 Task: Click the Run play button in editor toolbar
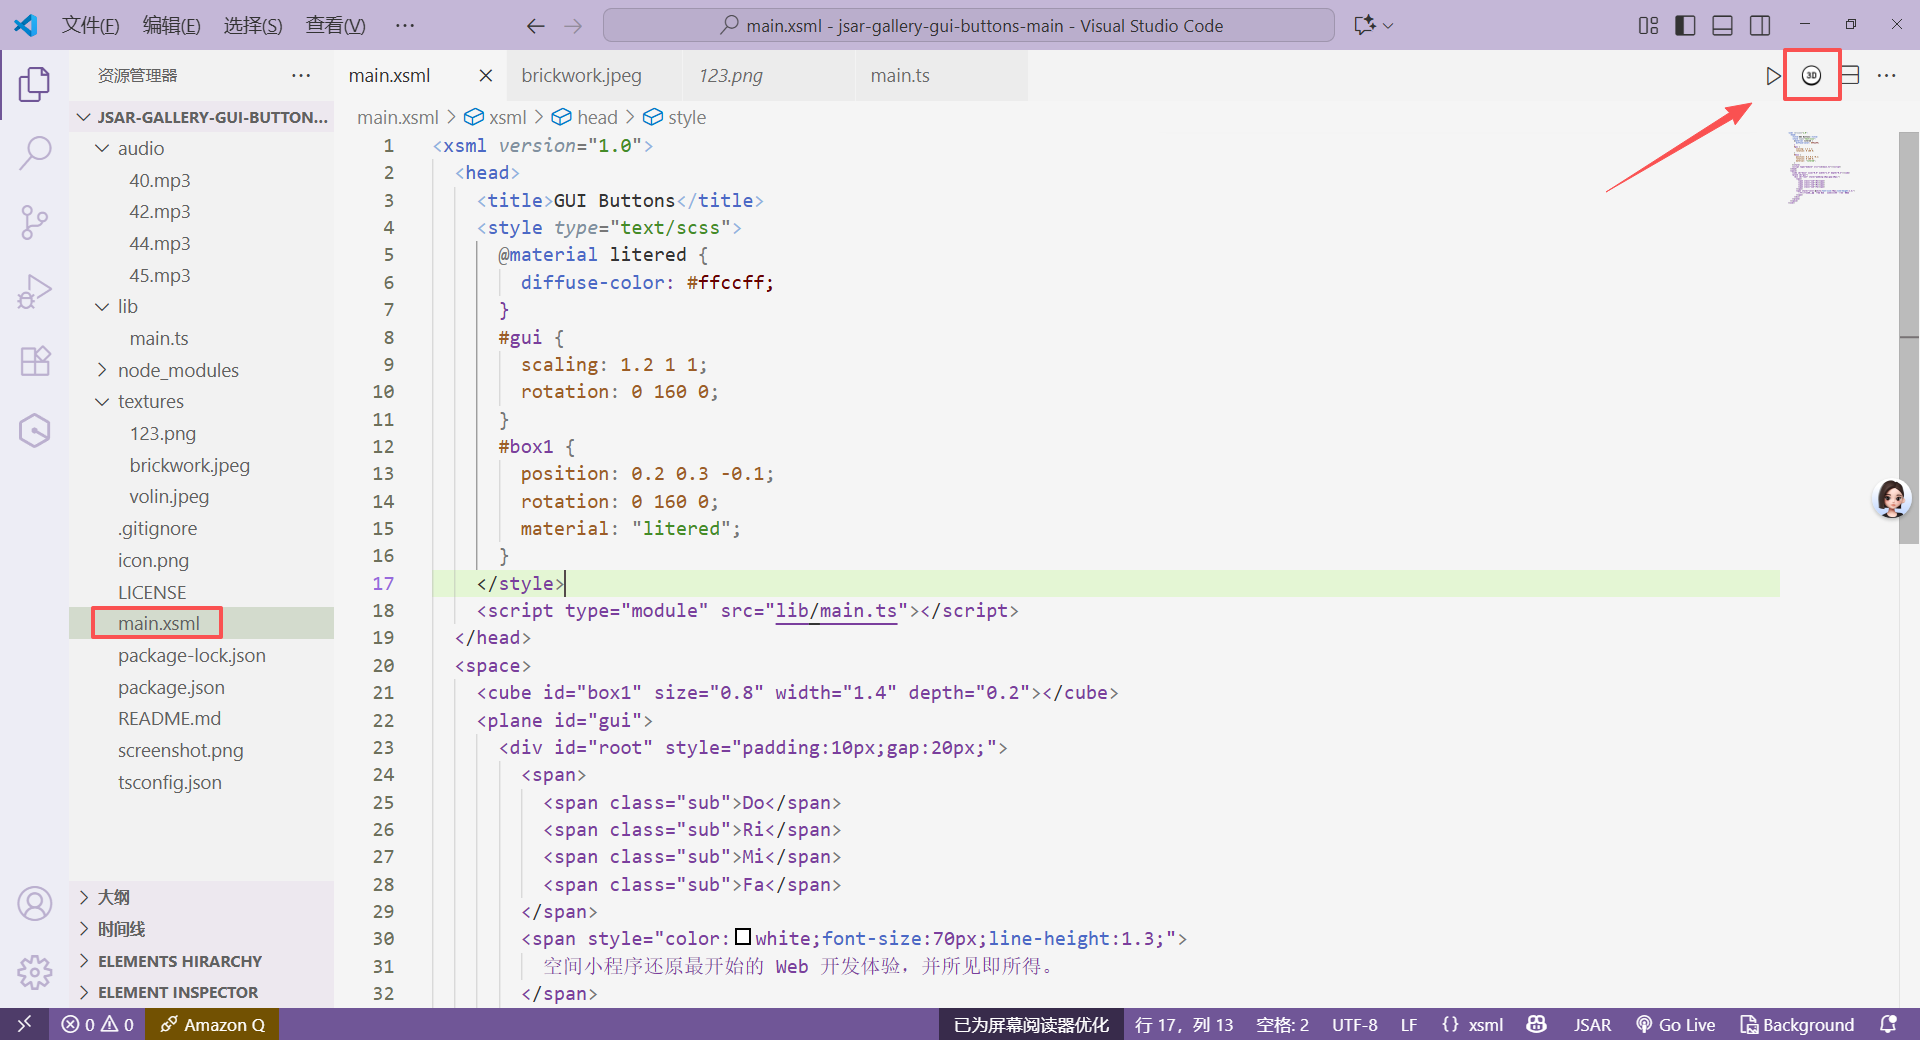[x=1772, y=76]
